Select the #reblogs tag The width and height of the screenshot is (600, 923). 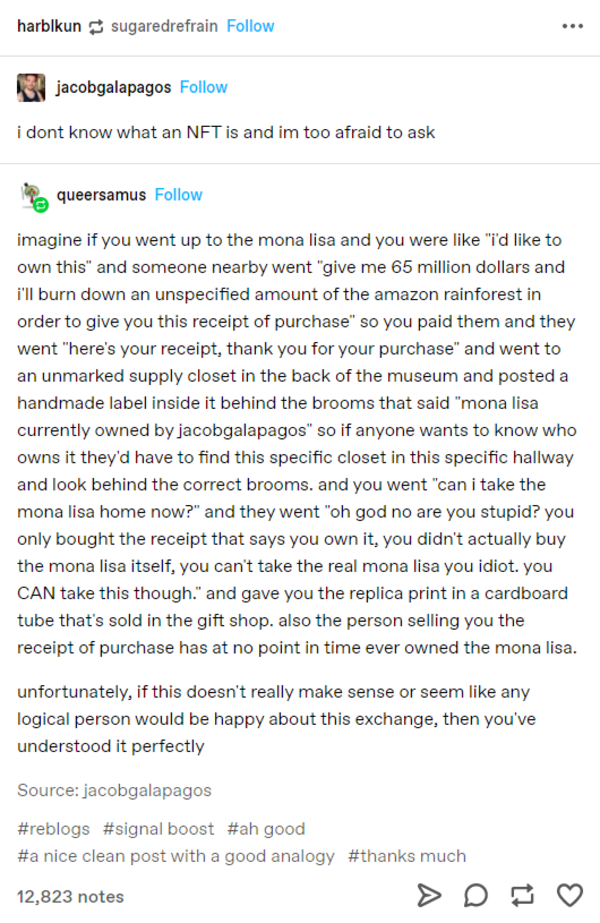53,828
